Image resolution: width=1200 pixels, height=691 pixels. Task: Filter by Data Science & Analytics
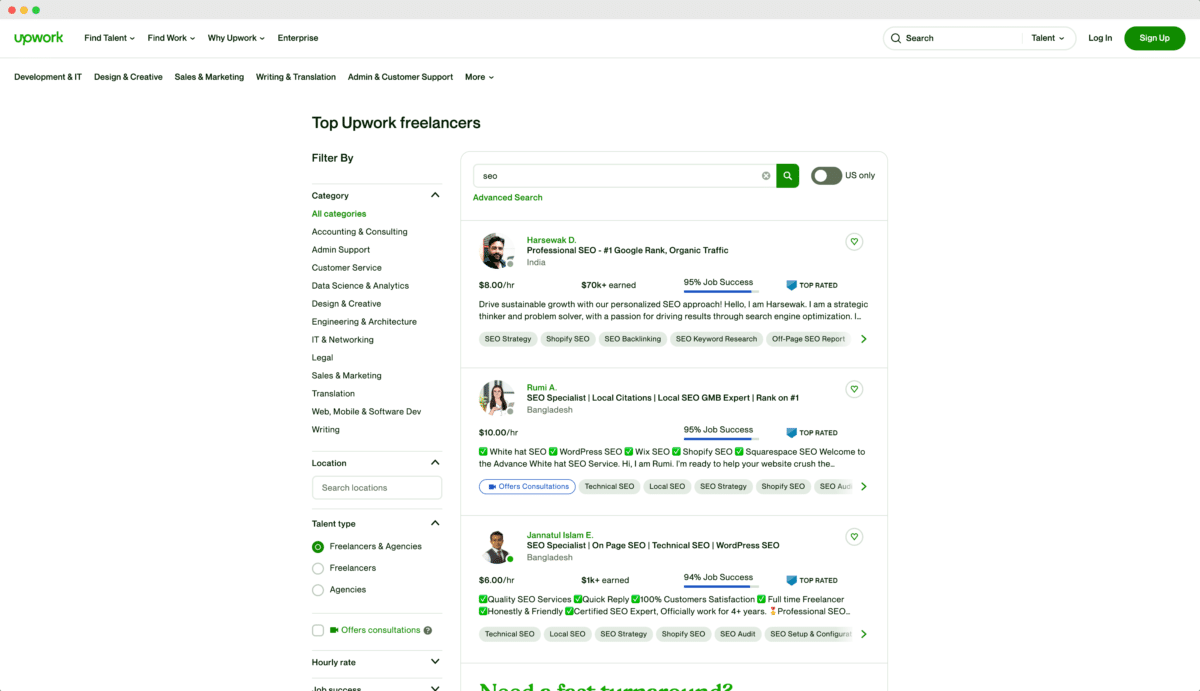coord(360,286)
